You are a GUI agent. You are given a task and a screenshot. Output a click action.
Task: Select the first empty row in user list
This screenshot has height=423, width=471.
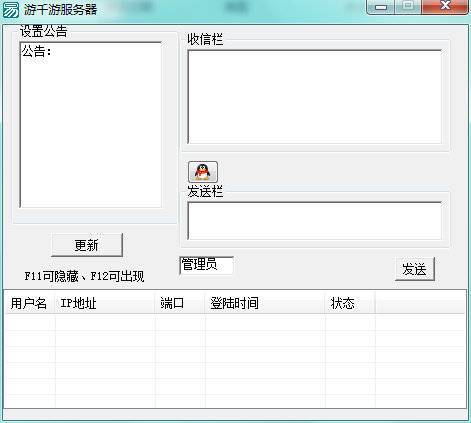tap(235, 322)
